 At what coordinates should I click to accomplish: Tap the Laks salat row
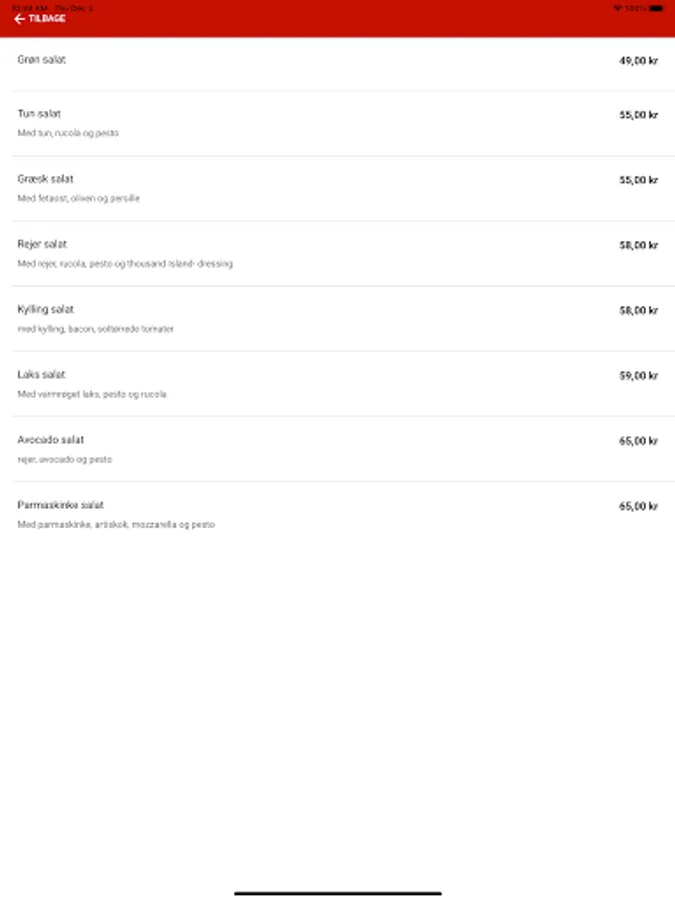(42, 375)
